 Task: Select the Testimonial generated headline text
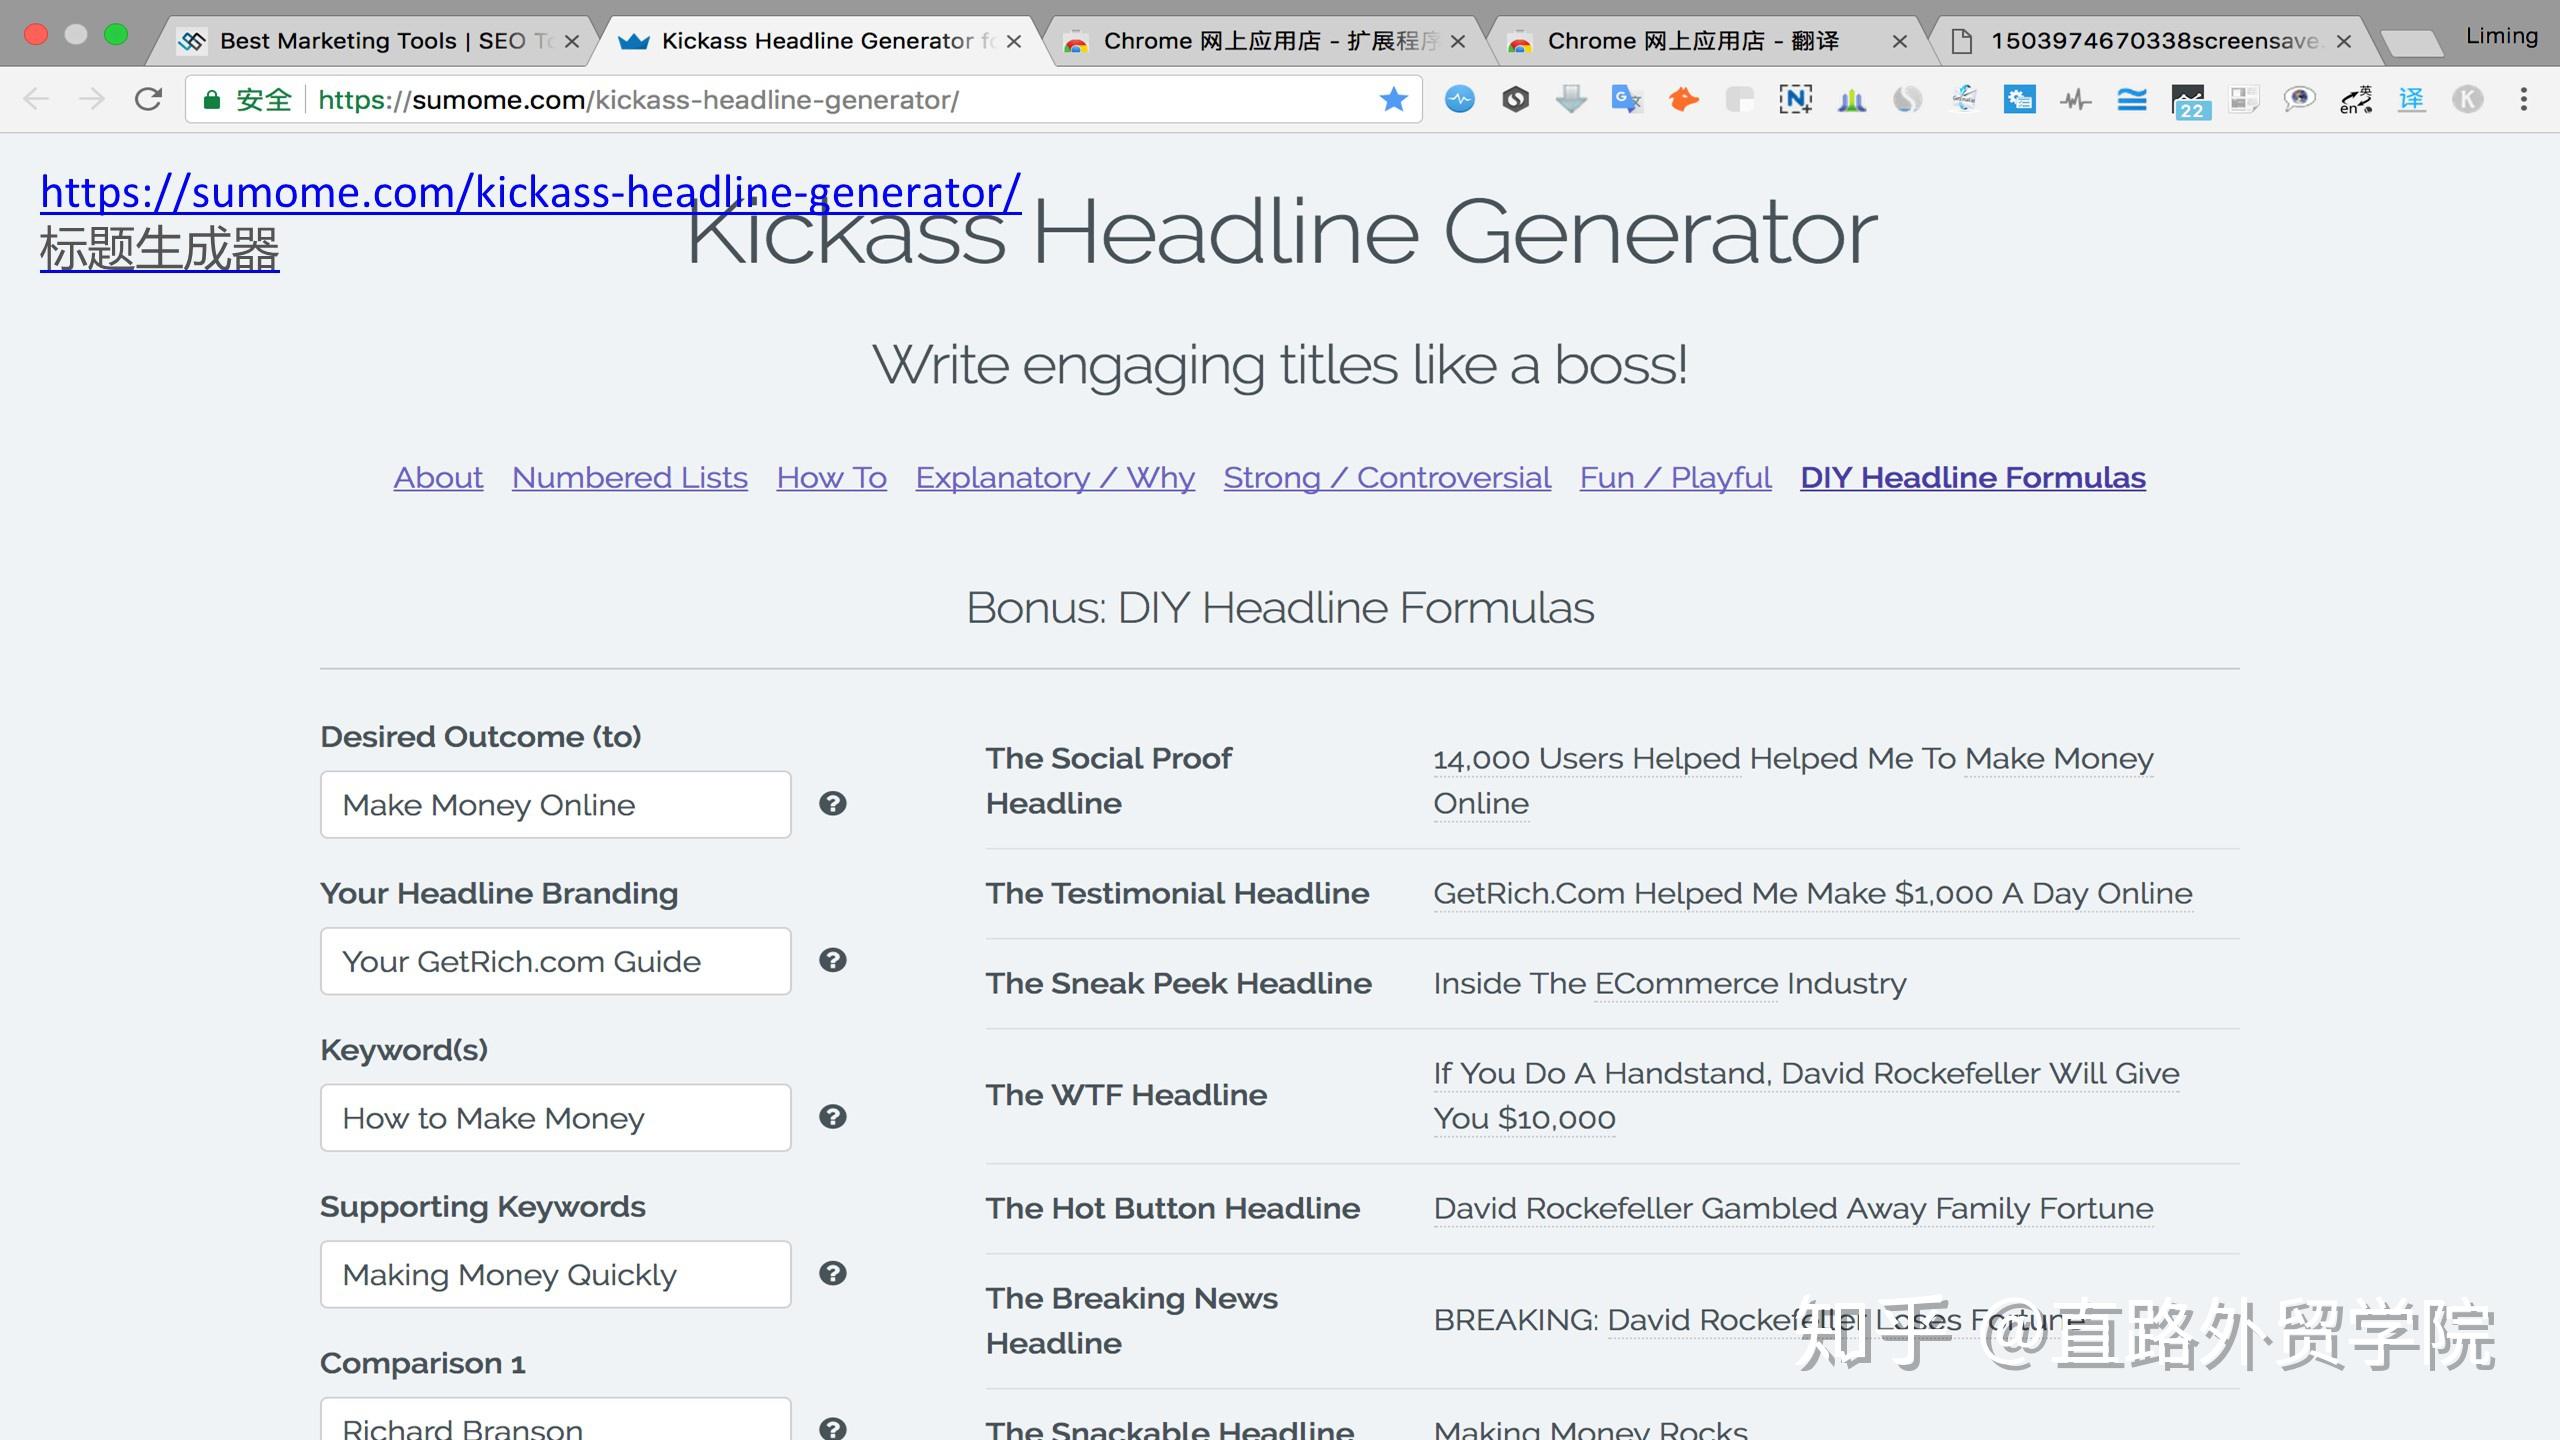pyautogui.click(x=1813, y=893)
